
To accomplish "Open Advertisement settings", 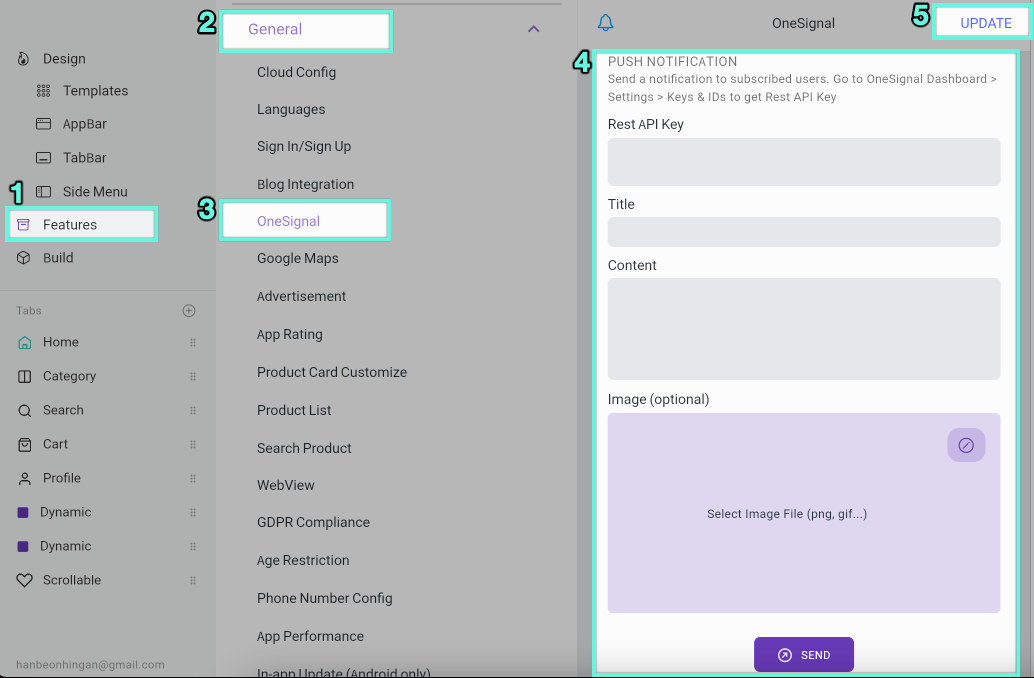I will tap(301, 297).
